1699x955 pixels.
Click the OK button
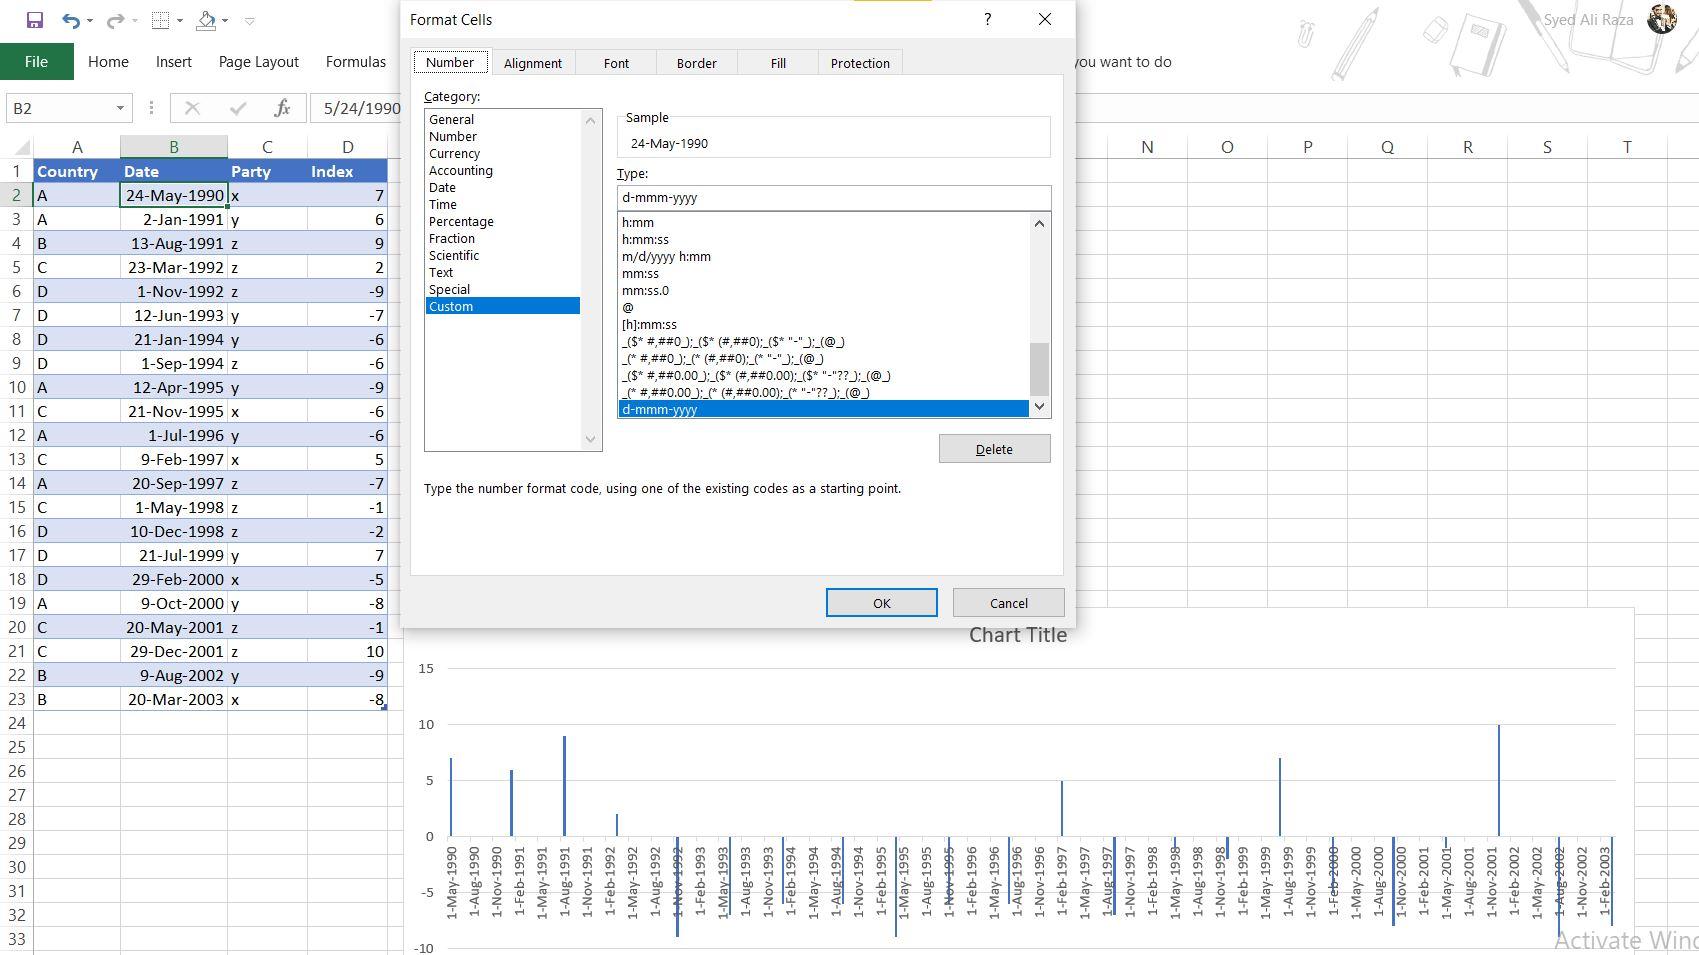pyautogui.click(x=881, y=603)
